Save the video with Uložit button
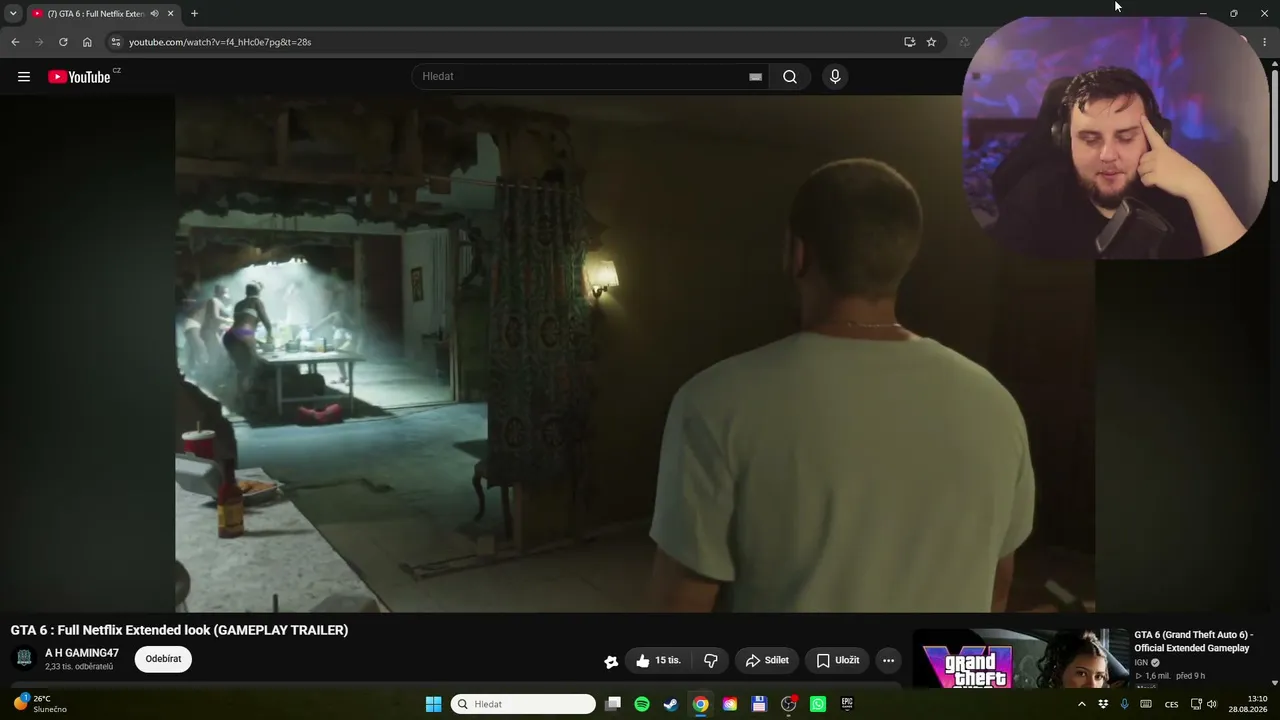The image size is (1280, 720). [x=838, y=660]
